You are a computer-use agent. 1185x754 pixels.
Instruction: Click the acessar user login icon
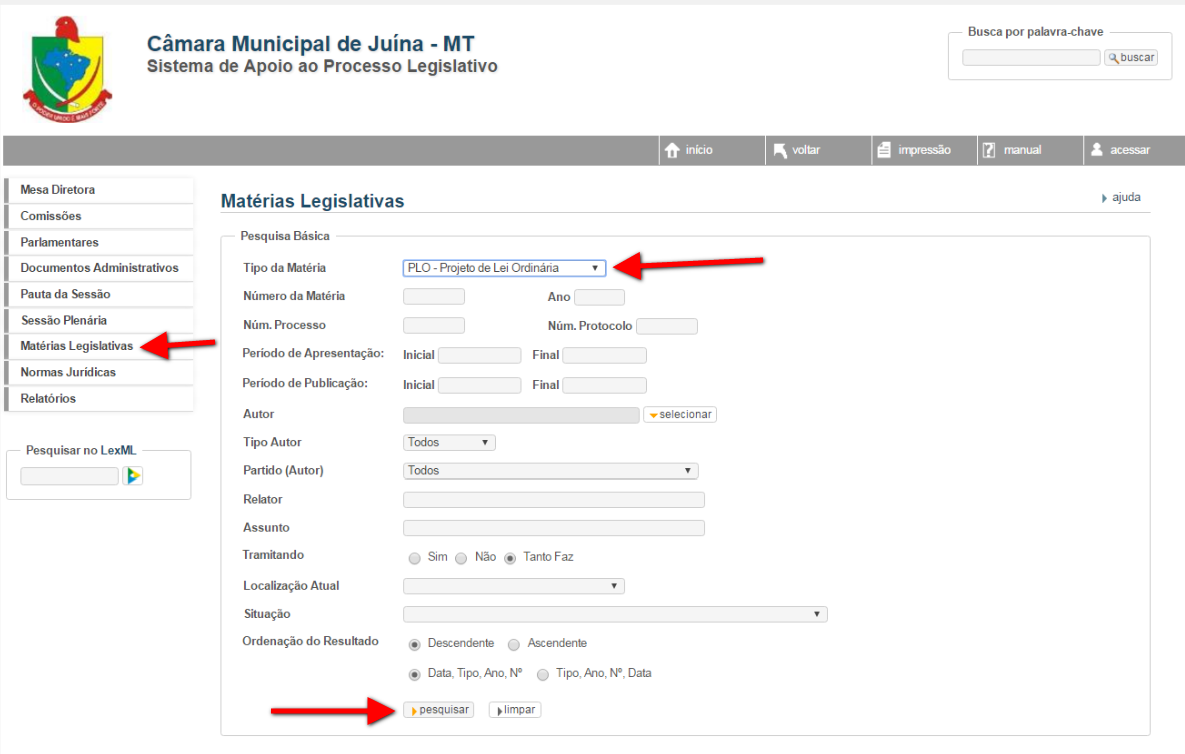point(1096,150)
